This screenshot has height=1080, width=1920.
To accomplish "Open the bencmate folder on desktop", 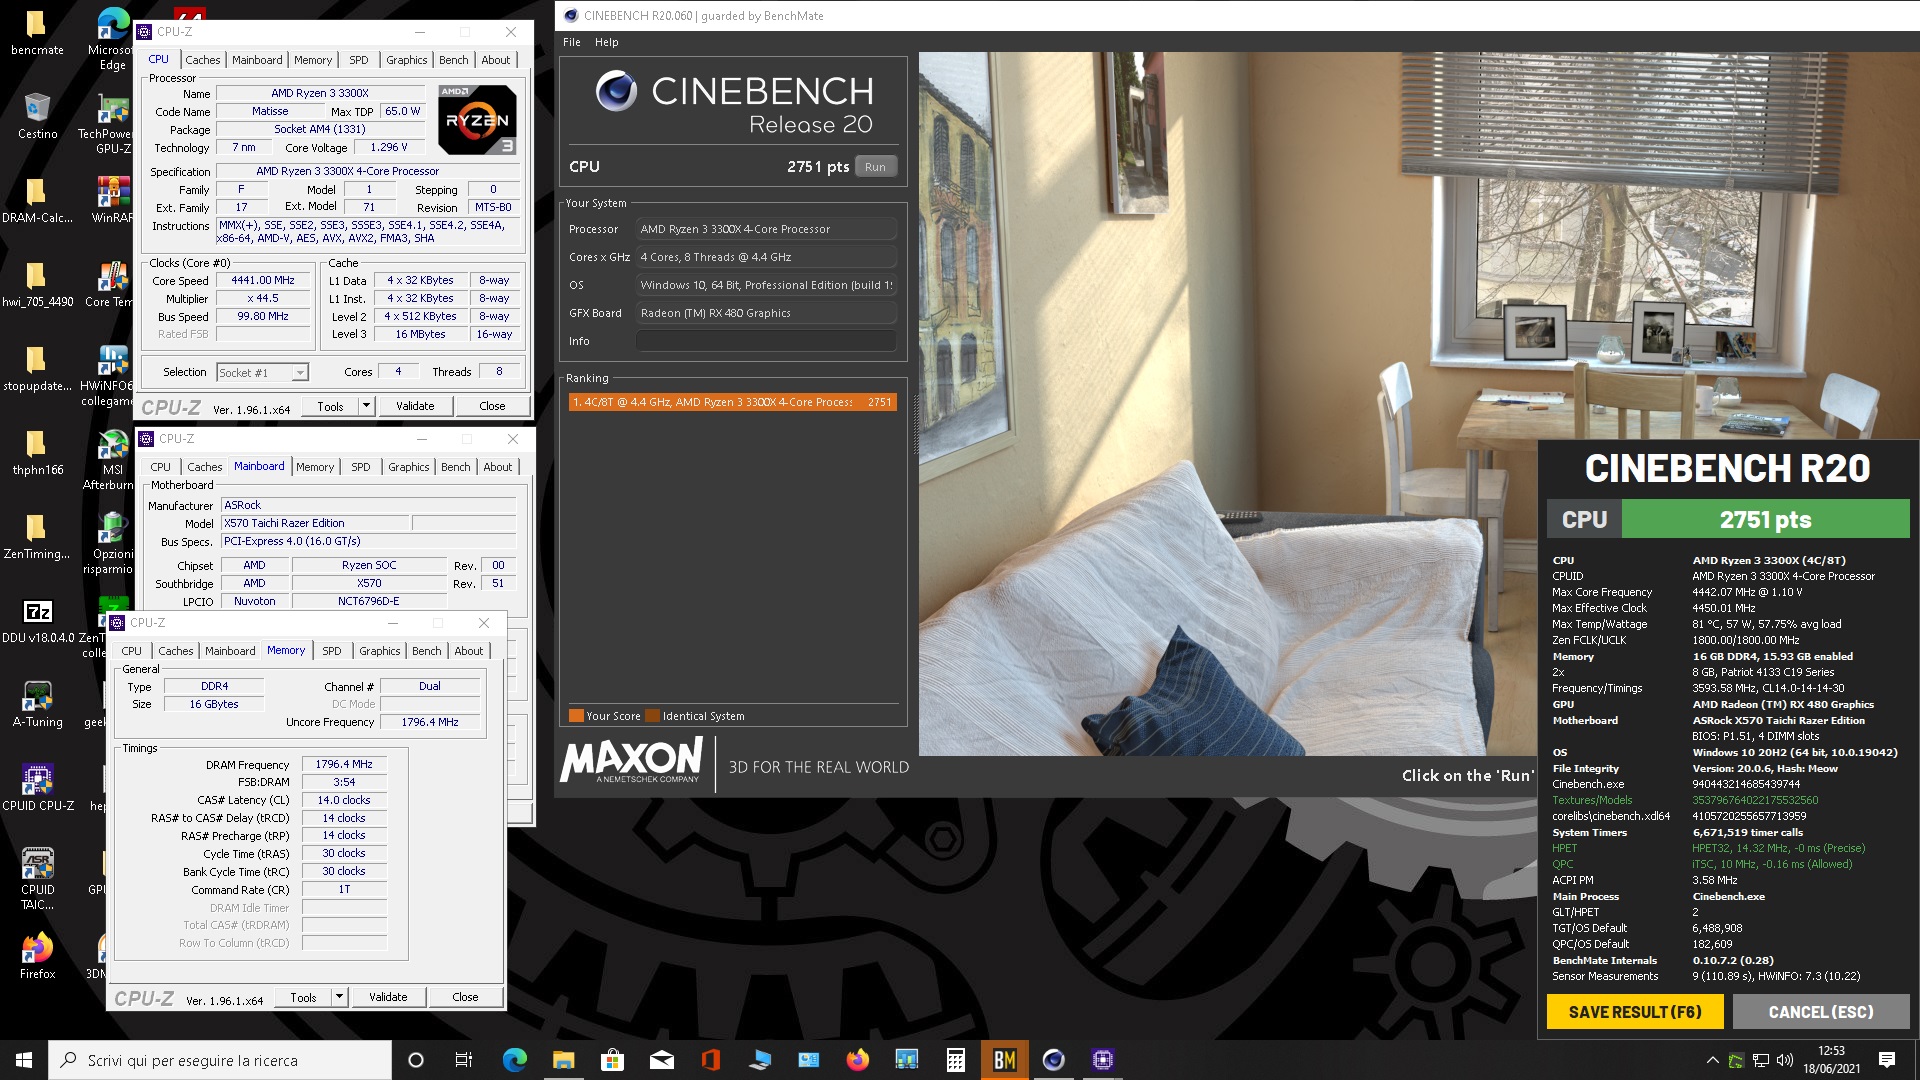I will (x=36, y=33).
